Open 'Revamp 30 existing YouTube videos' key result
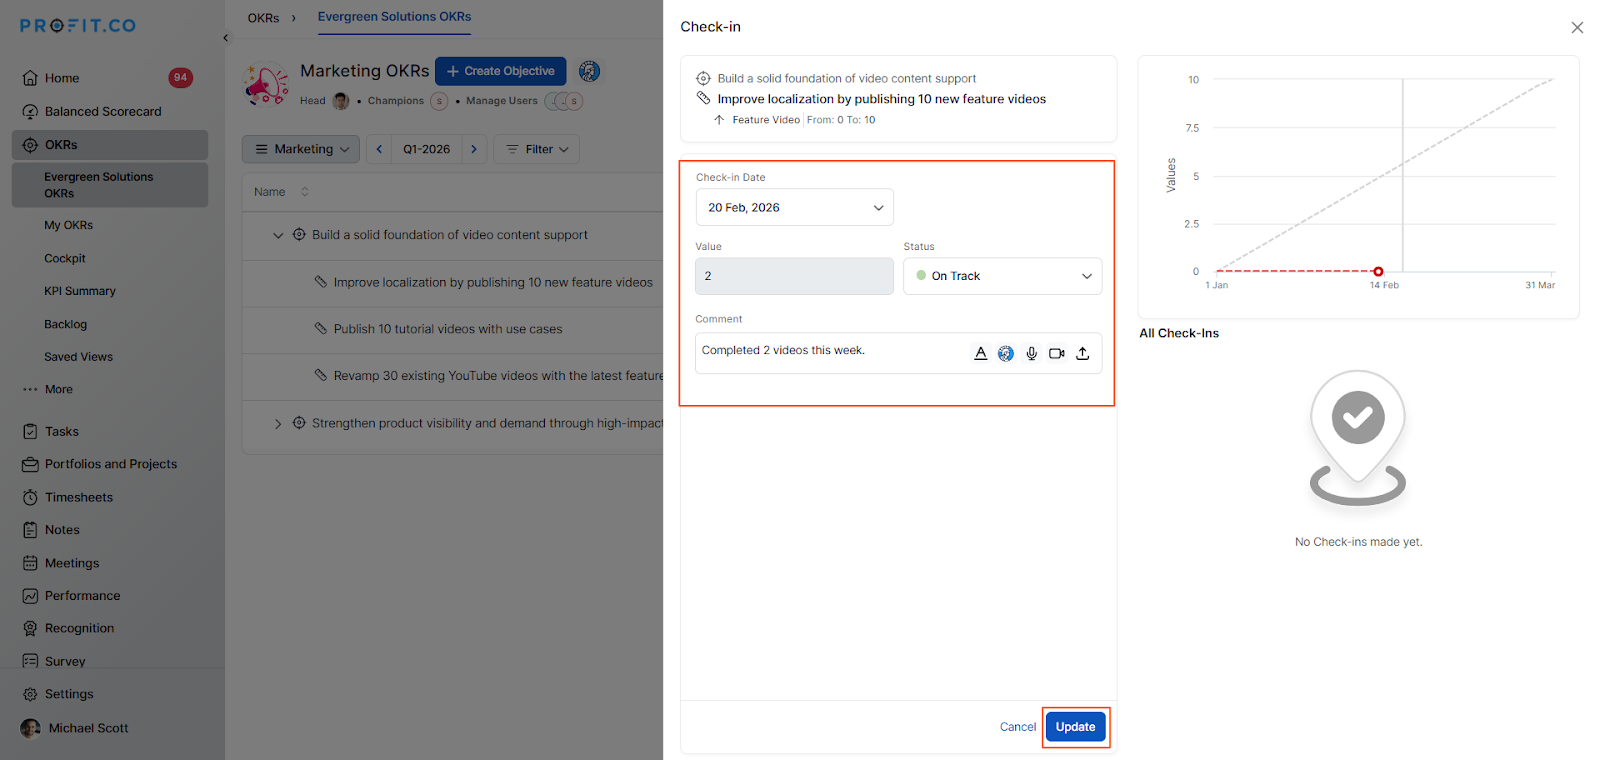Screen dimensions: 1600x760 click(x=498, y=376)
